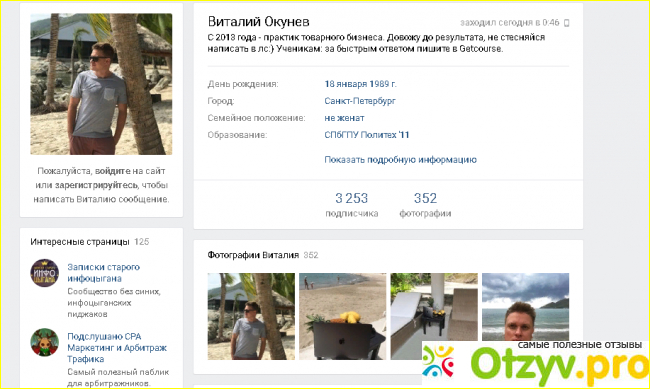This screenshot has height=389, width=650.
Task: Click the войдите login link
Action: pos(113,171)
